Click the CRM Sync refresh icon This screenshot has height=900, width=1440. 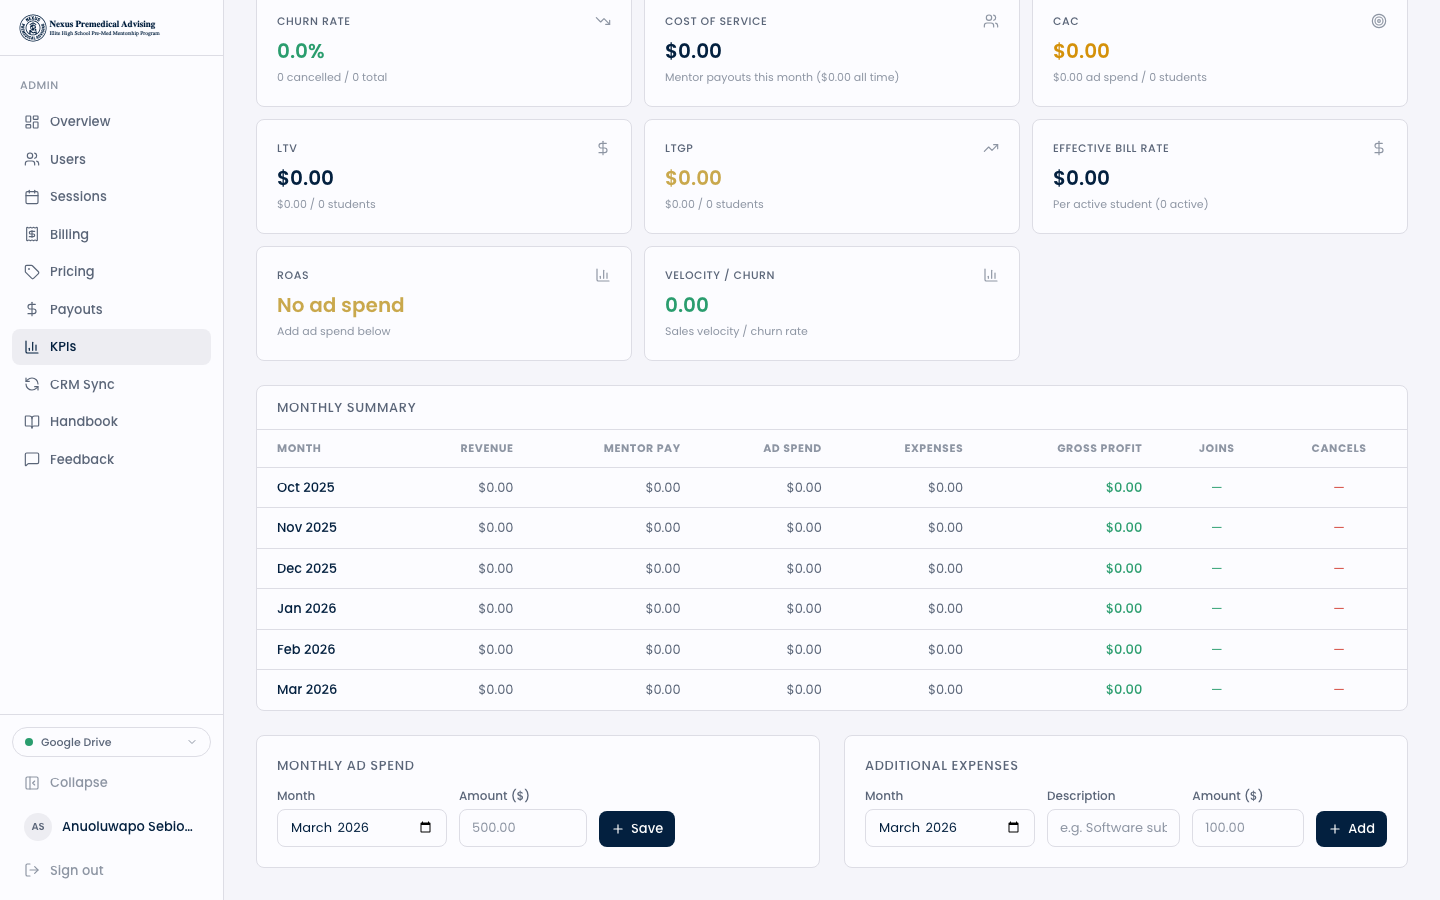coord(32,384)
